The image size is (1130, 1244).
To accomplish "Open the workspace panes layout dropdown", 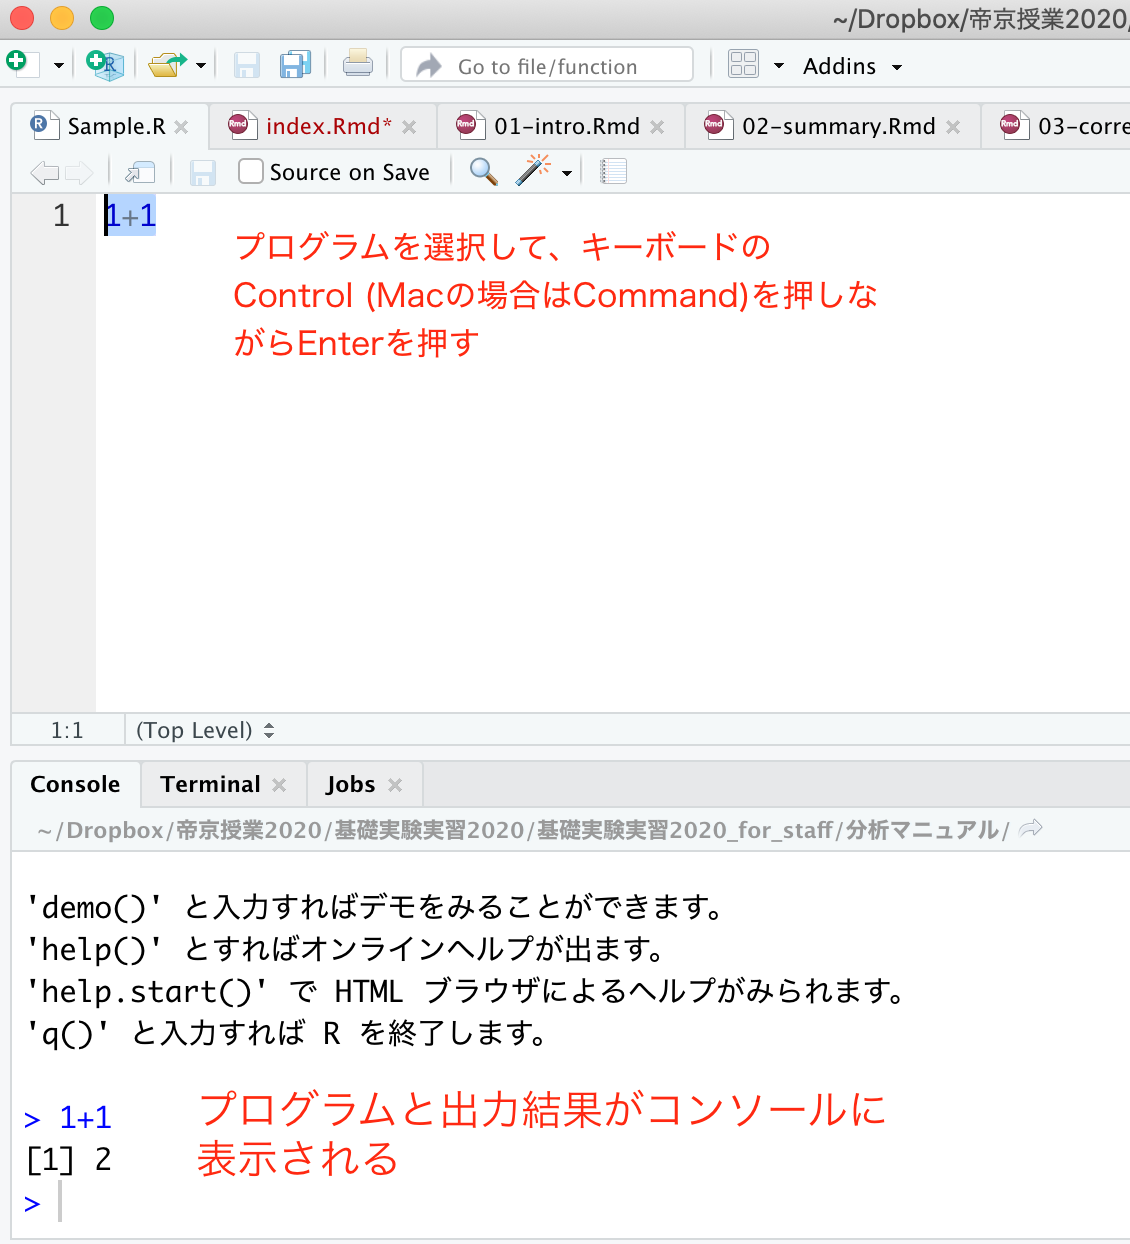I will (779, 66).
